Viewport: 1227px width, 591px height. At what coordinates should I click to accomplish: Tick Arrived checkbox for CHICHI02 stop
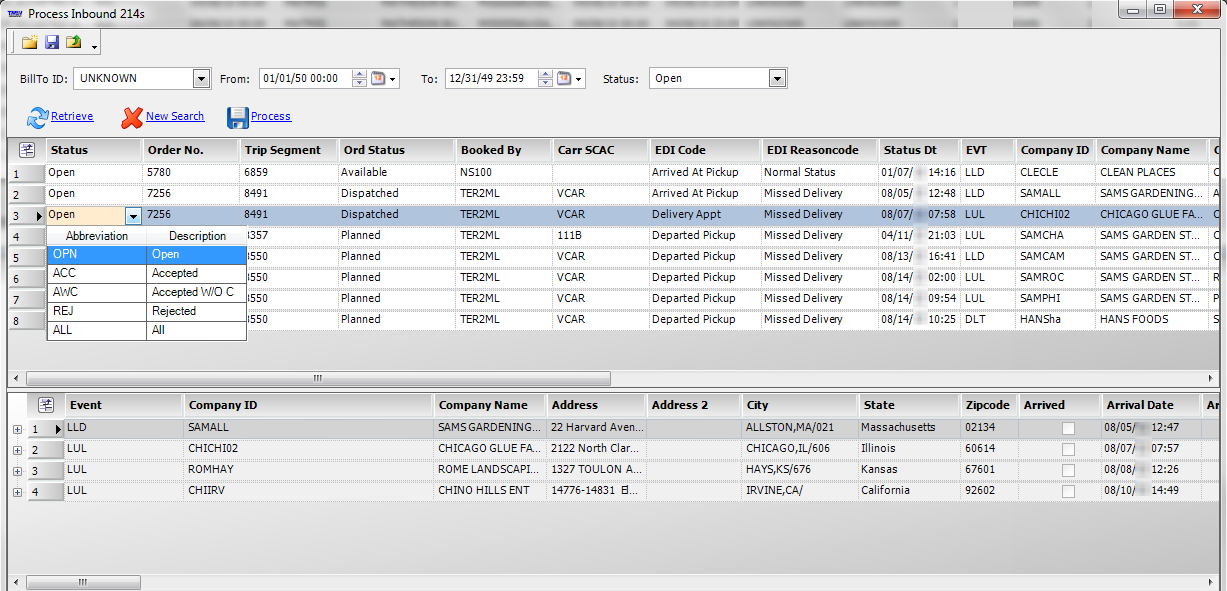pyautogui.click(x=1068, y=449)
